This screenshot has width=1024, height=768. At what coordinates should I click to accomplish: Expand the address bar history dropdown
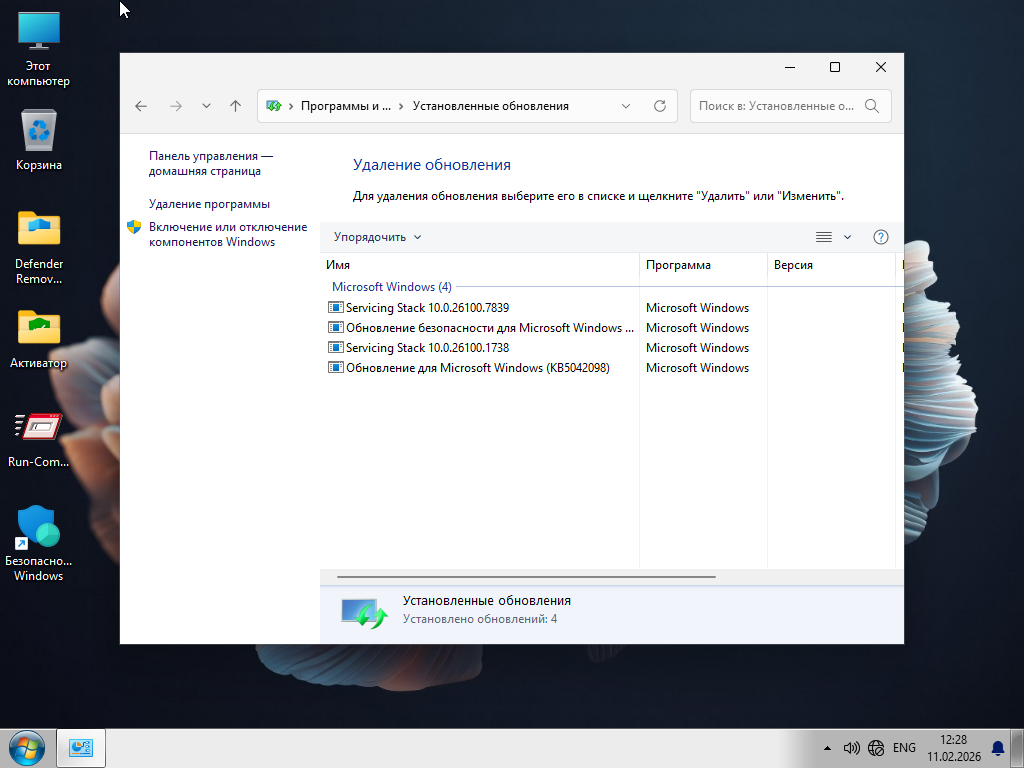tap(626, 106)
